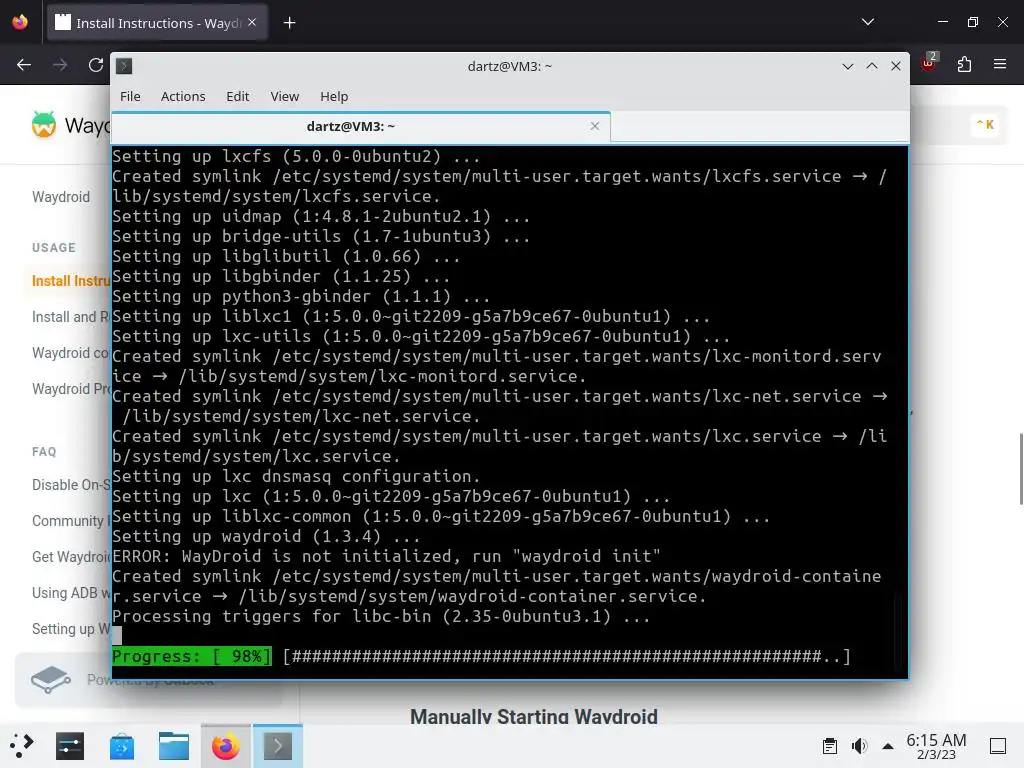Click the browser page scrollbar
This screenshot has height=768, width=1024.
click(x=1021, y=468)
